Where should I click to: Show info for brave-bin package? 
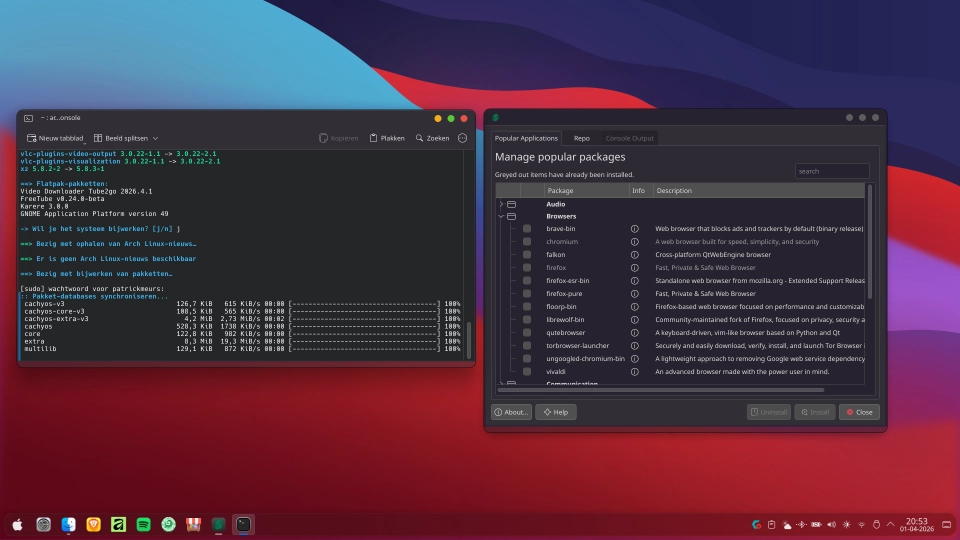635,229
